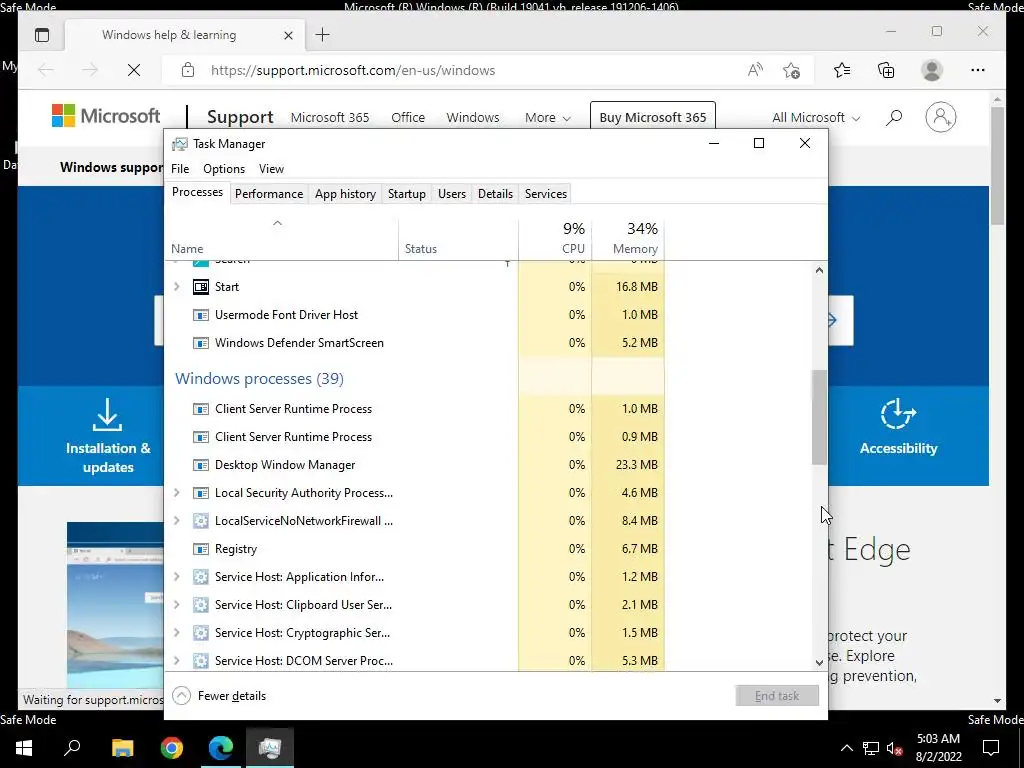This screenshot has height=768, width=1024.
Task: Click the Registry process icon
Action: (200, 549)
